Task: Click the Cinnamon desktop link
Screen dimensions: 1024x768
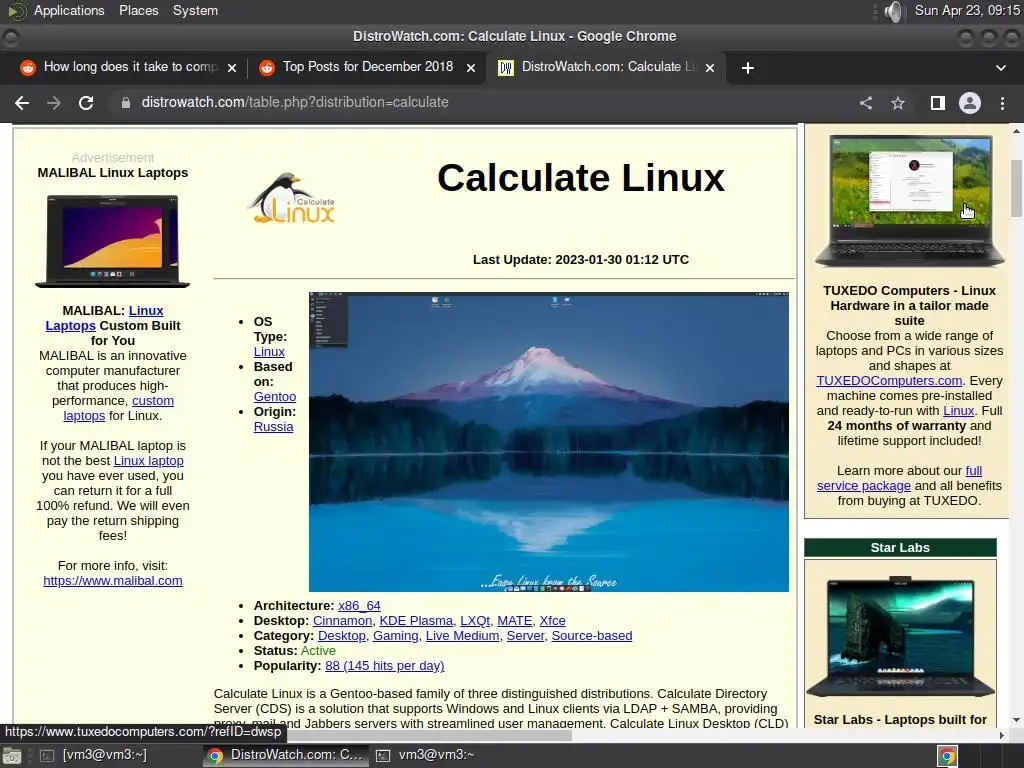Action: [x=342, y=621]
